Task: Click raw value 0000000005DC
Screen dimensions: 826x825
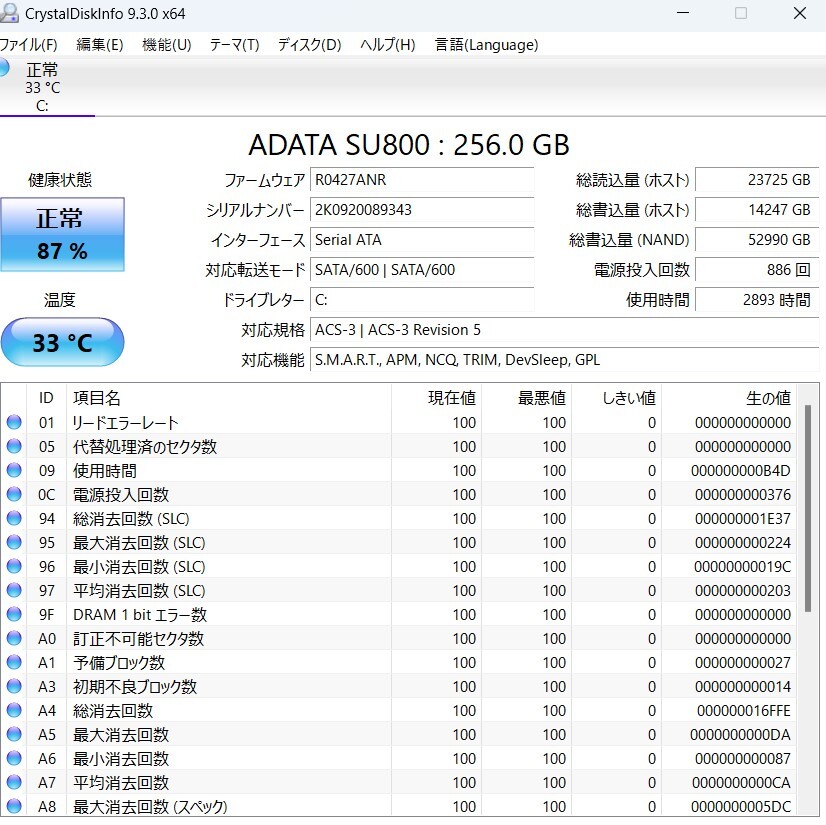Action: pos(741,807)
